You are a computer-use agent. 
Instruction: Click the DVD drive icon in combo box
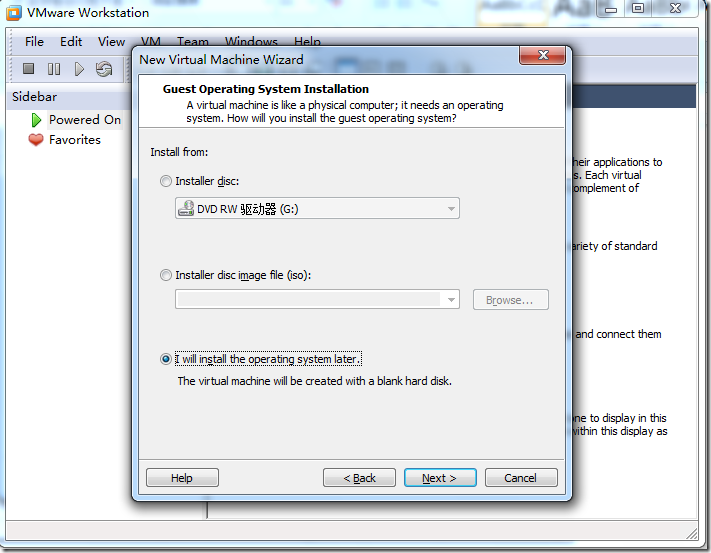click(x=186, y=209)
